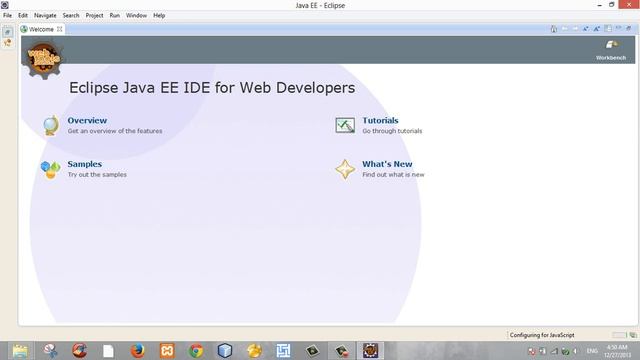The image size is (640, 360).
Task: Click 'Try out the samples' text
Action: (x=97, y=175)
